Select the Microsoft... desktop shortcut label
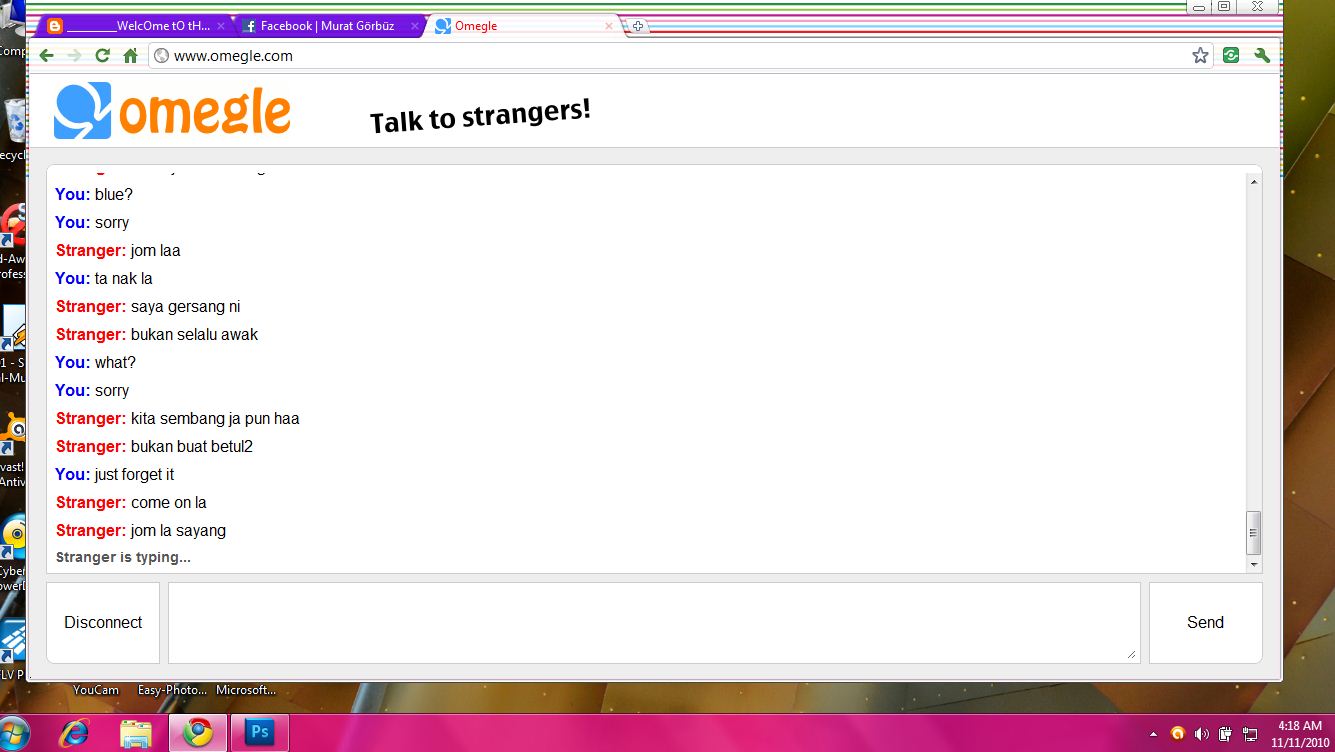This screenshot has height=752, width=1335. pyautogui.click(x=246, y=690)
